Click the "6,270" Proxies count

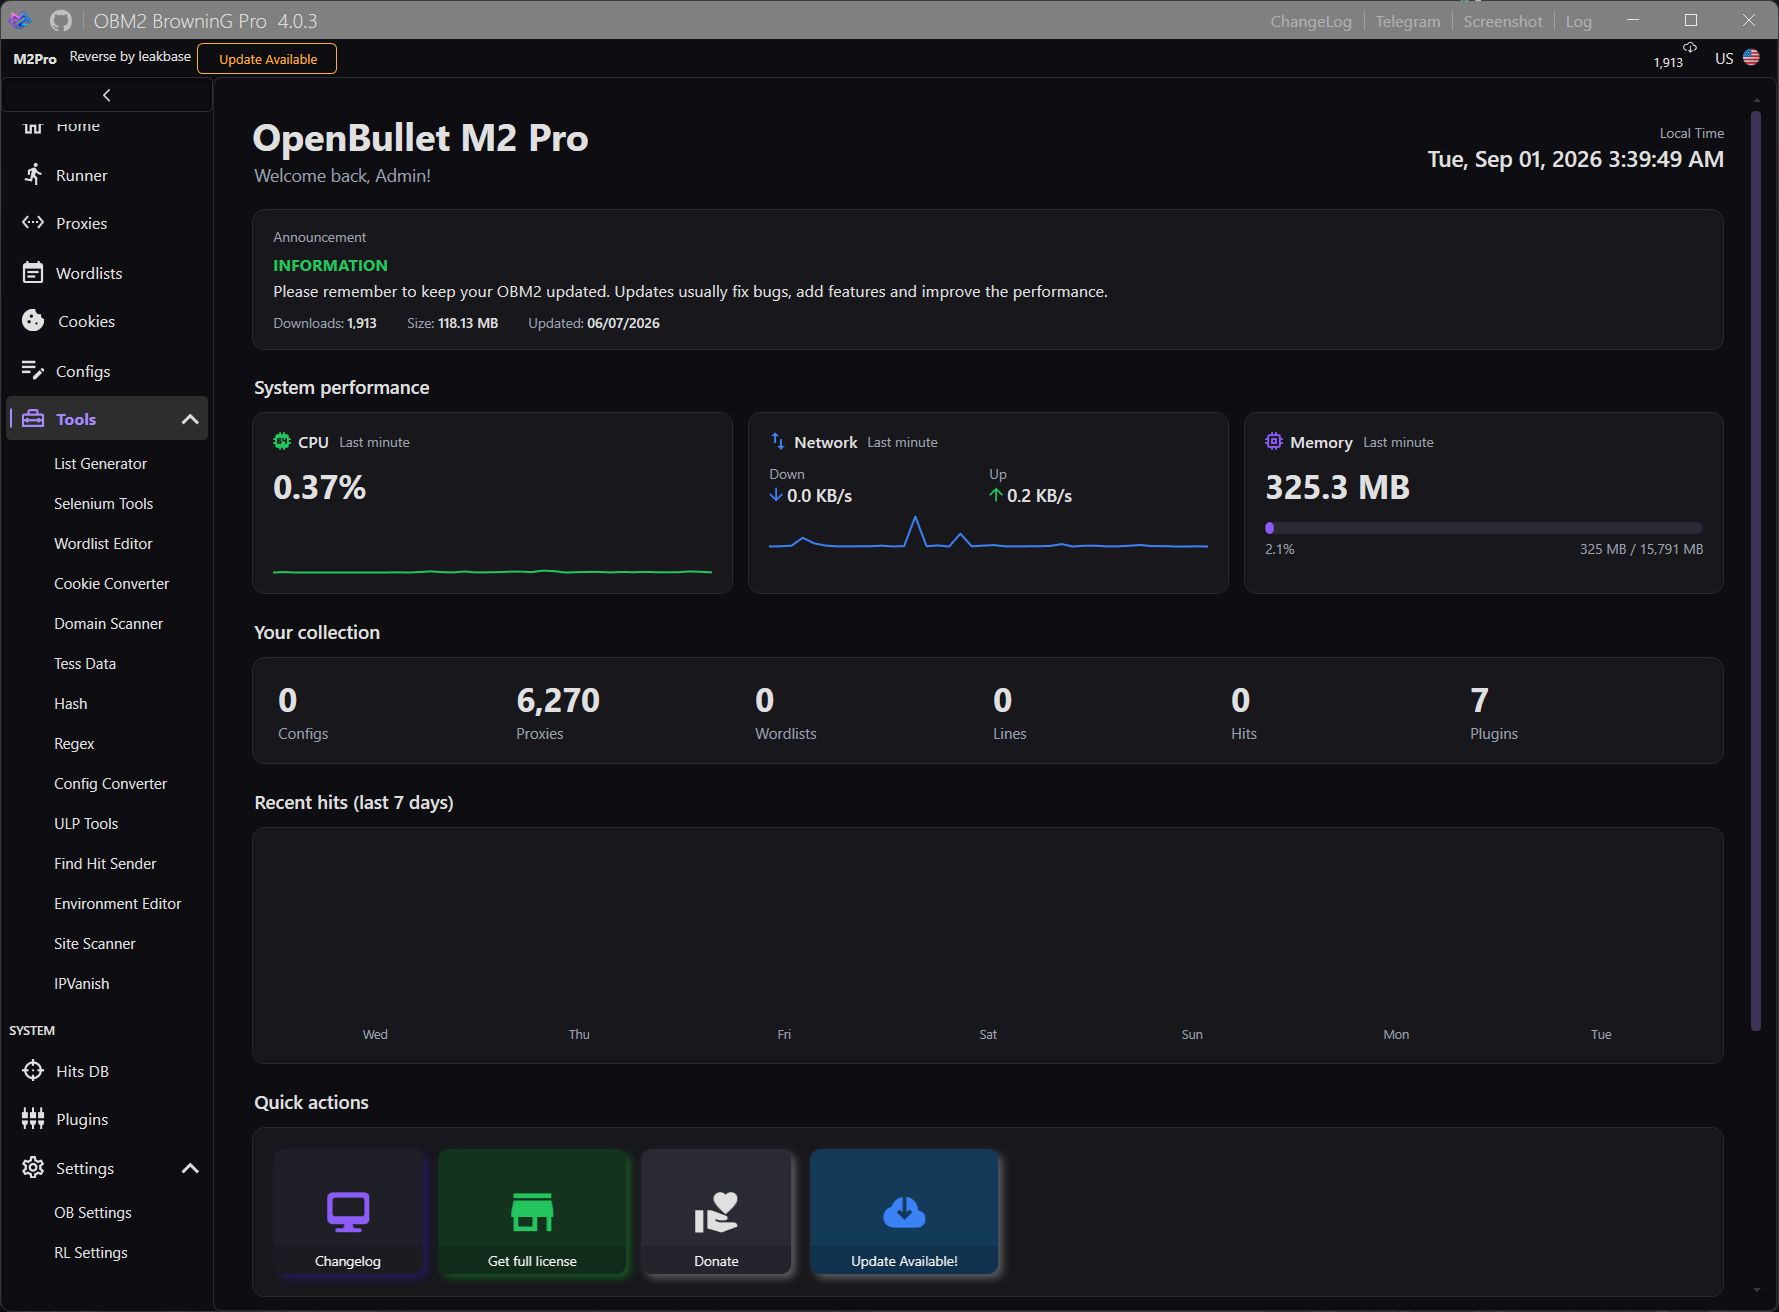pyautogui.click(x=558, y=700)
